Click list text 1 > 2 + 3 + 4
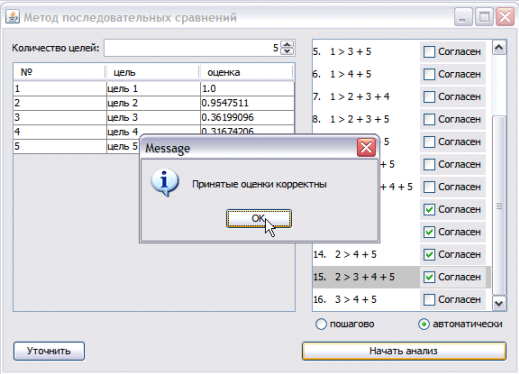The image size is (519, 374). [x=359, y=97]
